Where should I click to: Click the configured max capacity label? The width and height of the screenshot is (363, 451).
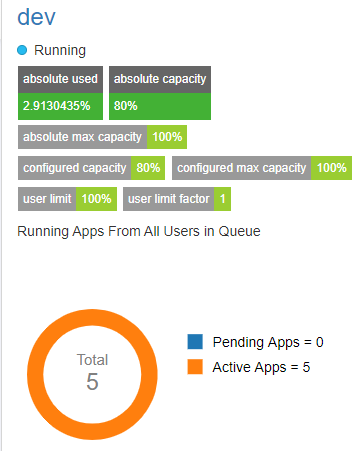[242, 168]
